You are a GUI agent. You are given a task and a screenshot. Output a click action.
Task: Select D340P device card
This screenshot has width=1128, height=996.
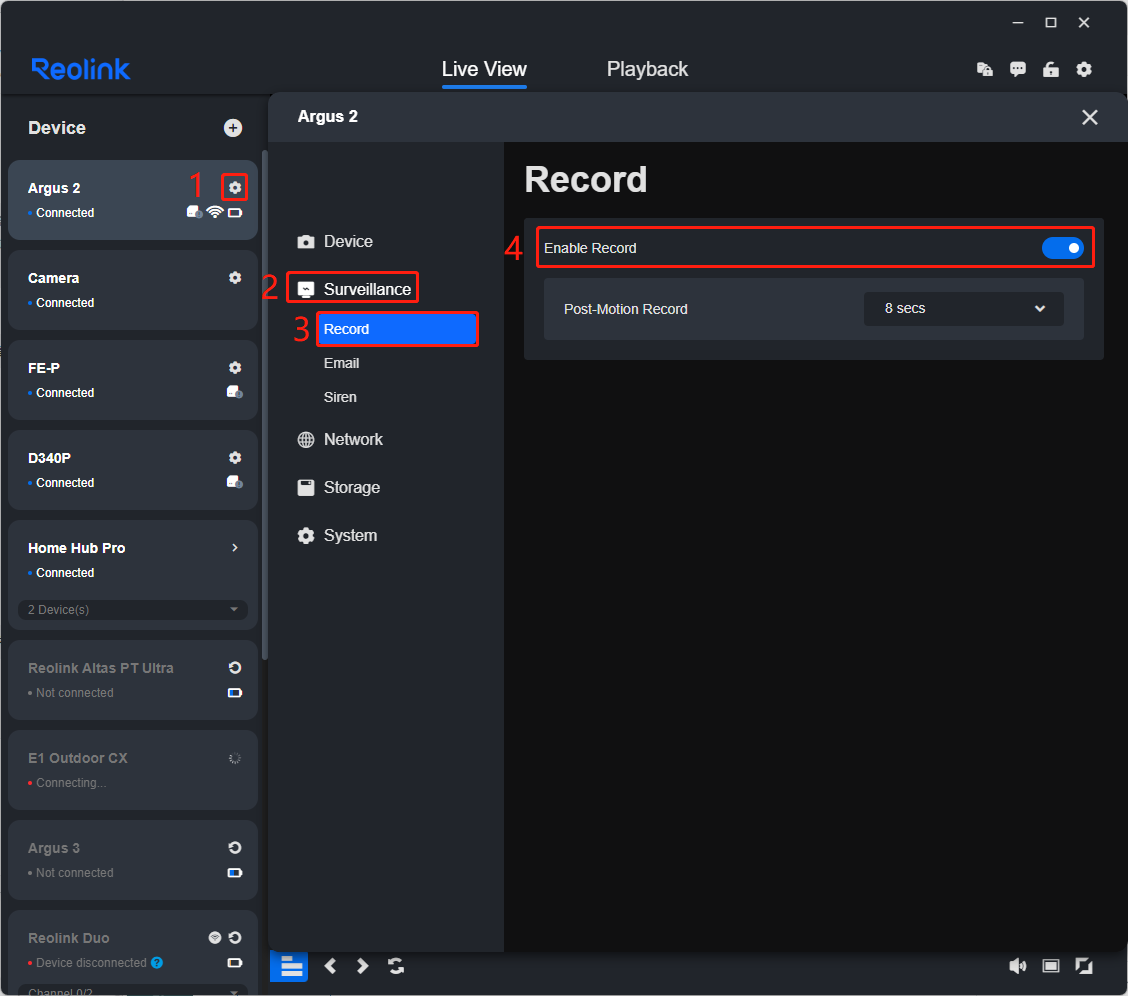click(x=133, y=470)
